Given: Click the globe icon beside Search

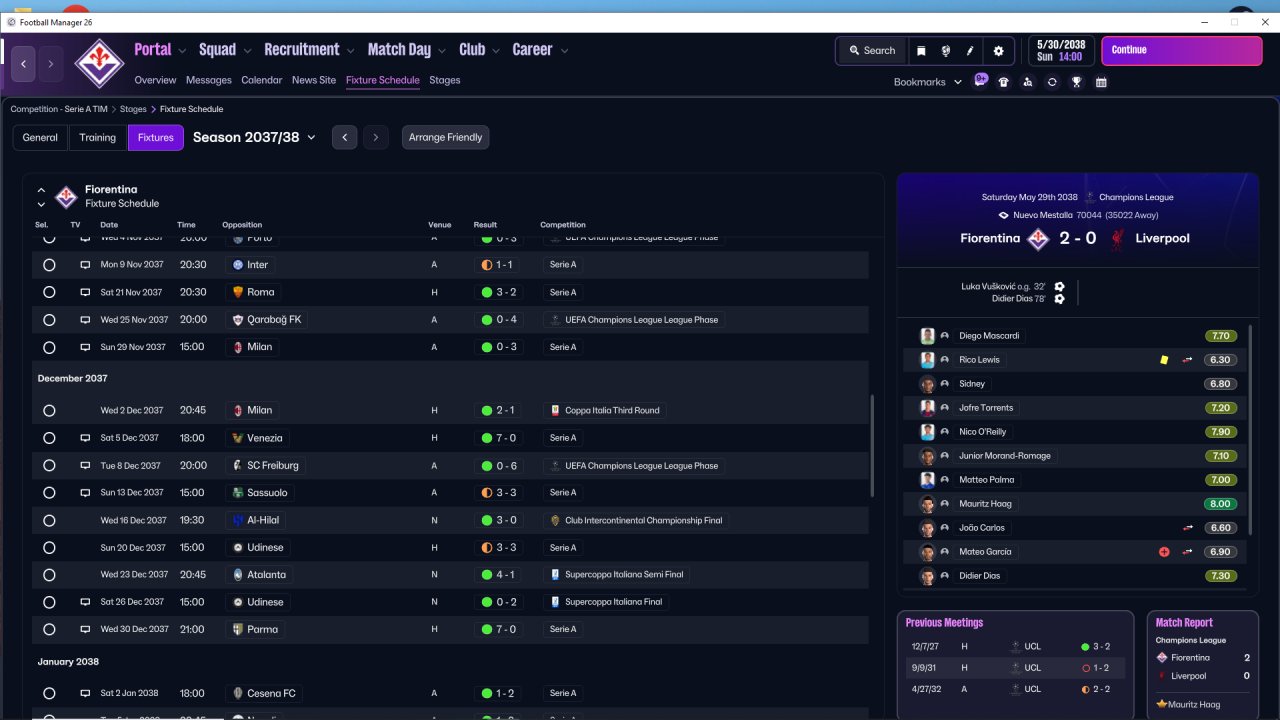Looking at the screenshot, I should click(x=946, y=51).
